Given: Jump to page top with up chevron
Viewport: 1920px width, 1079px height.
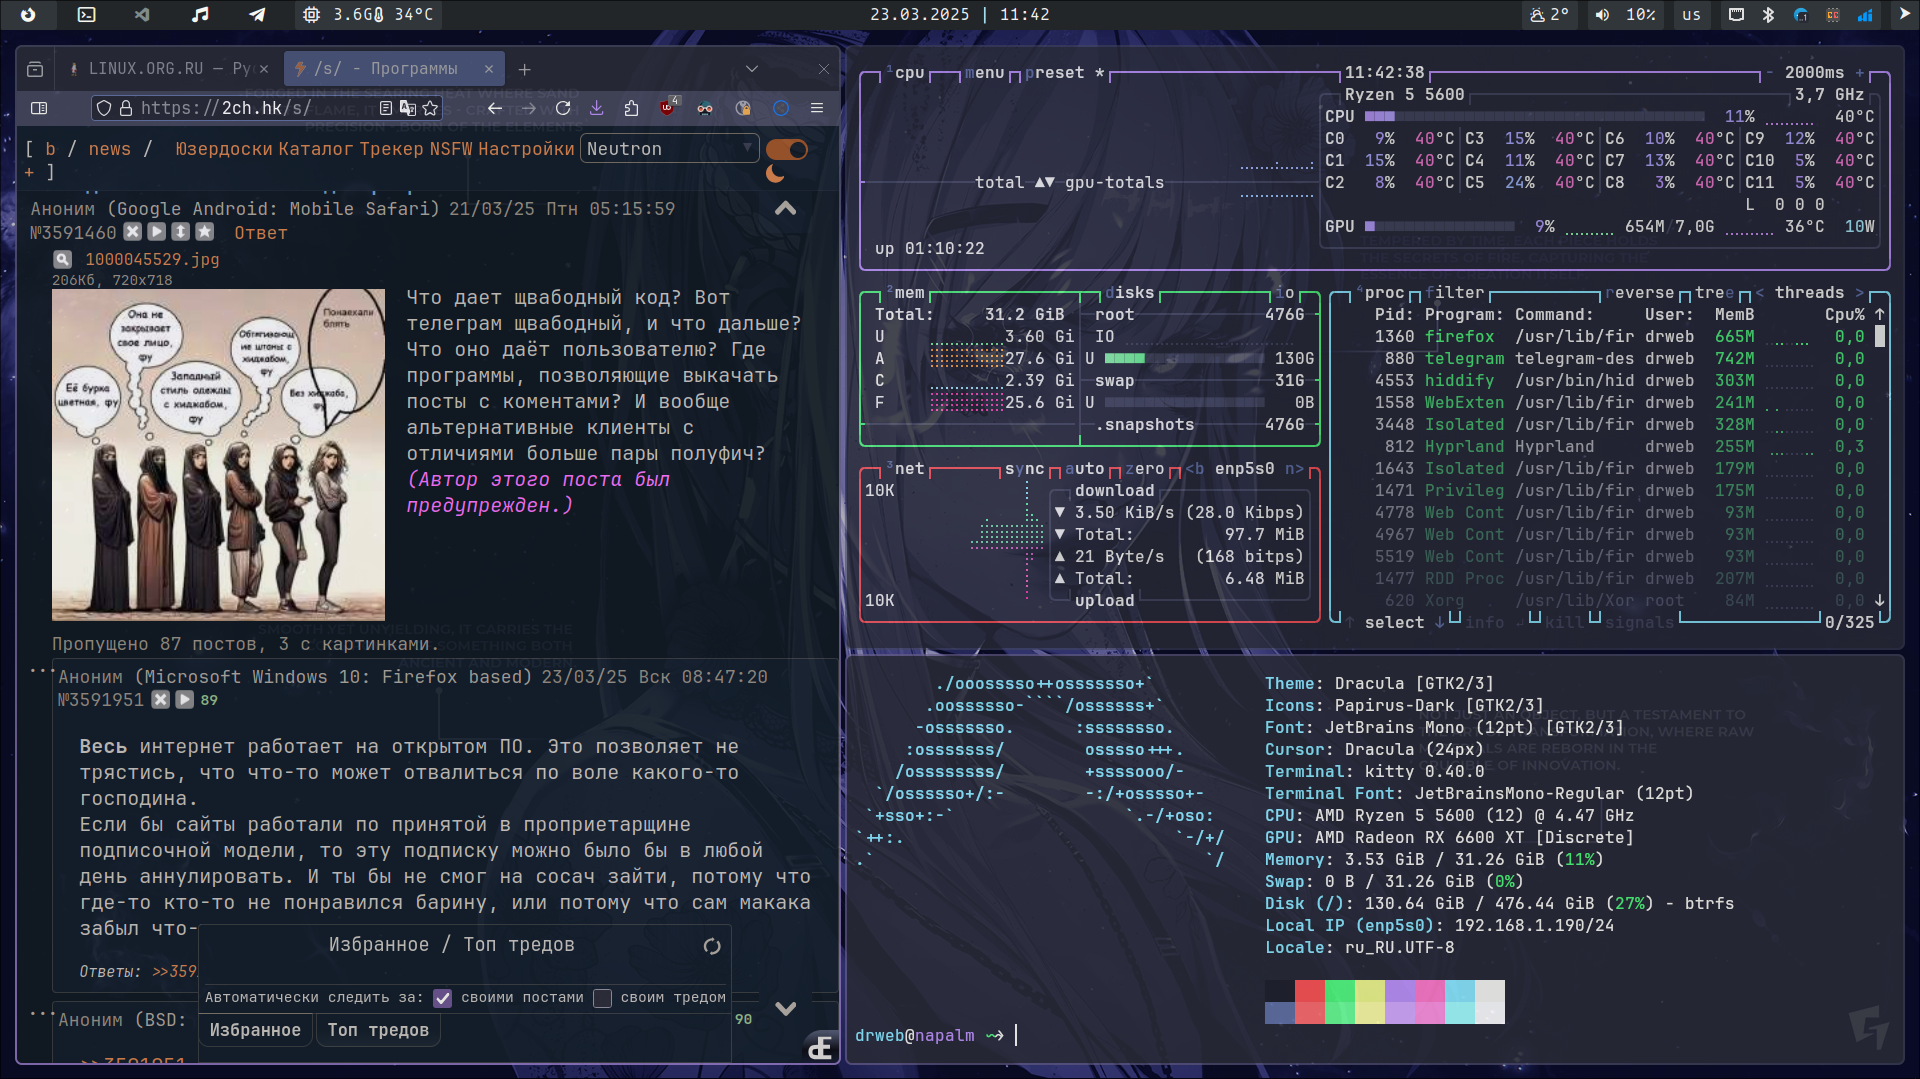Looking at the screenshot, I should tap(786, 208).
